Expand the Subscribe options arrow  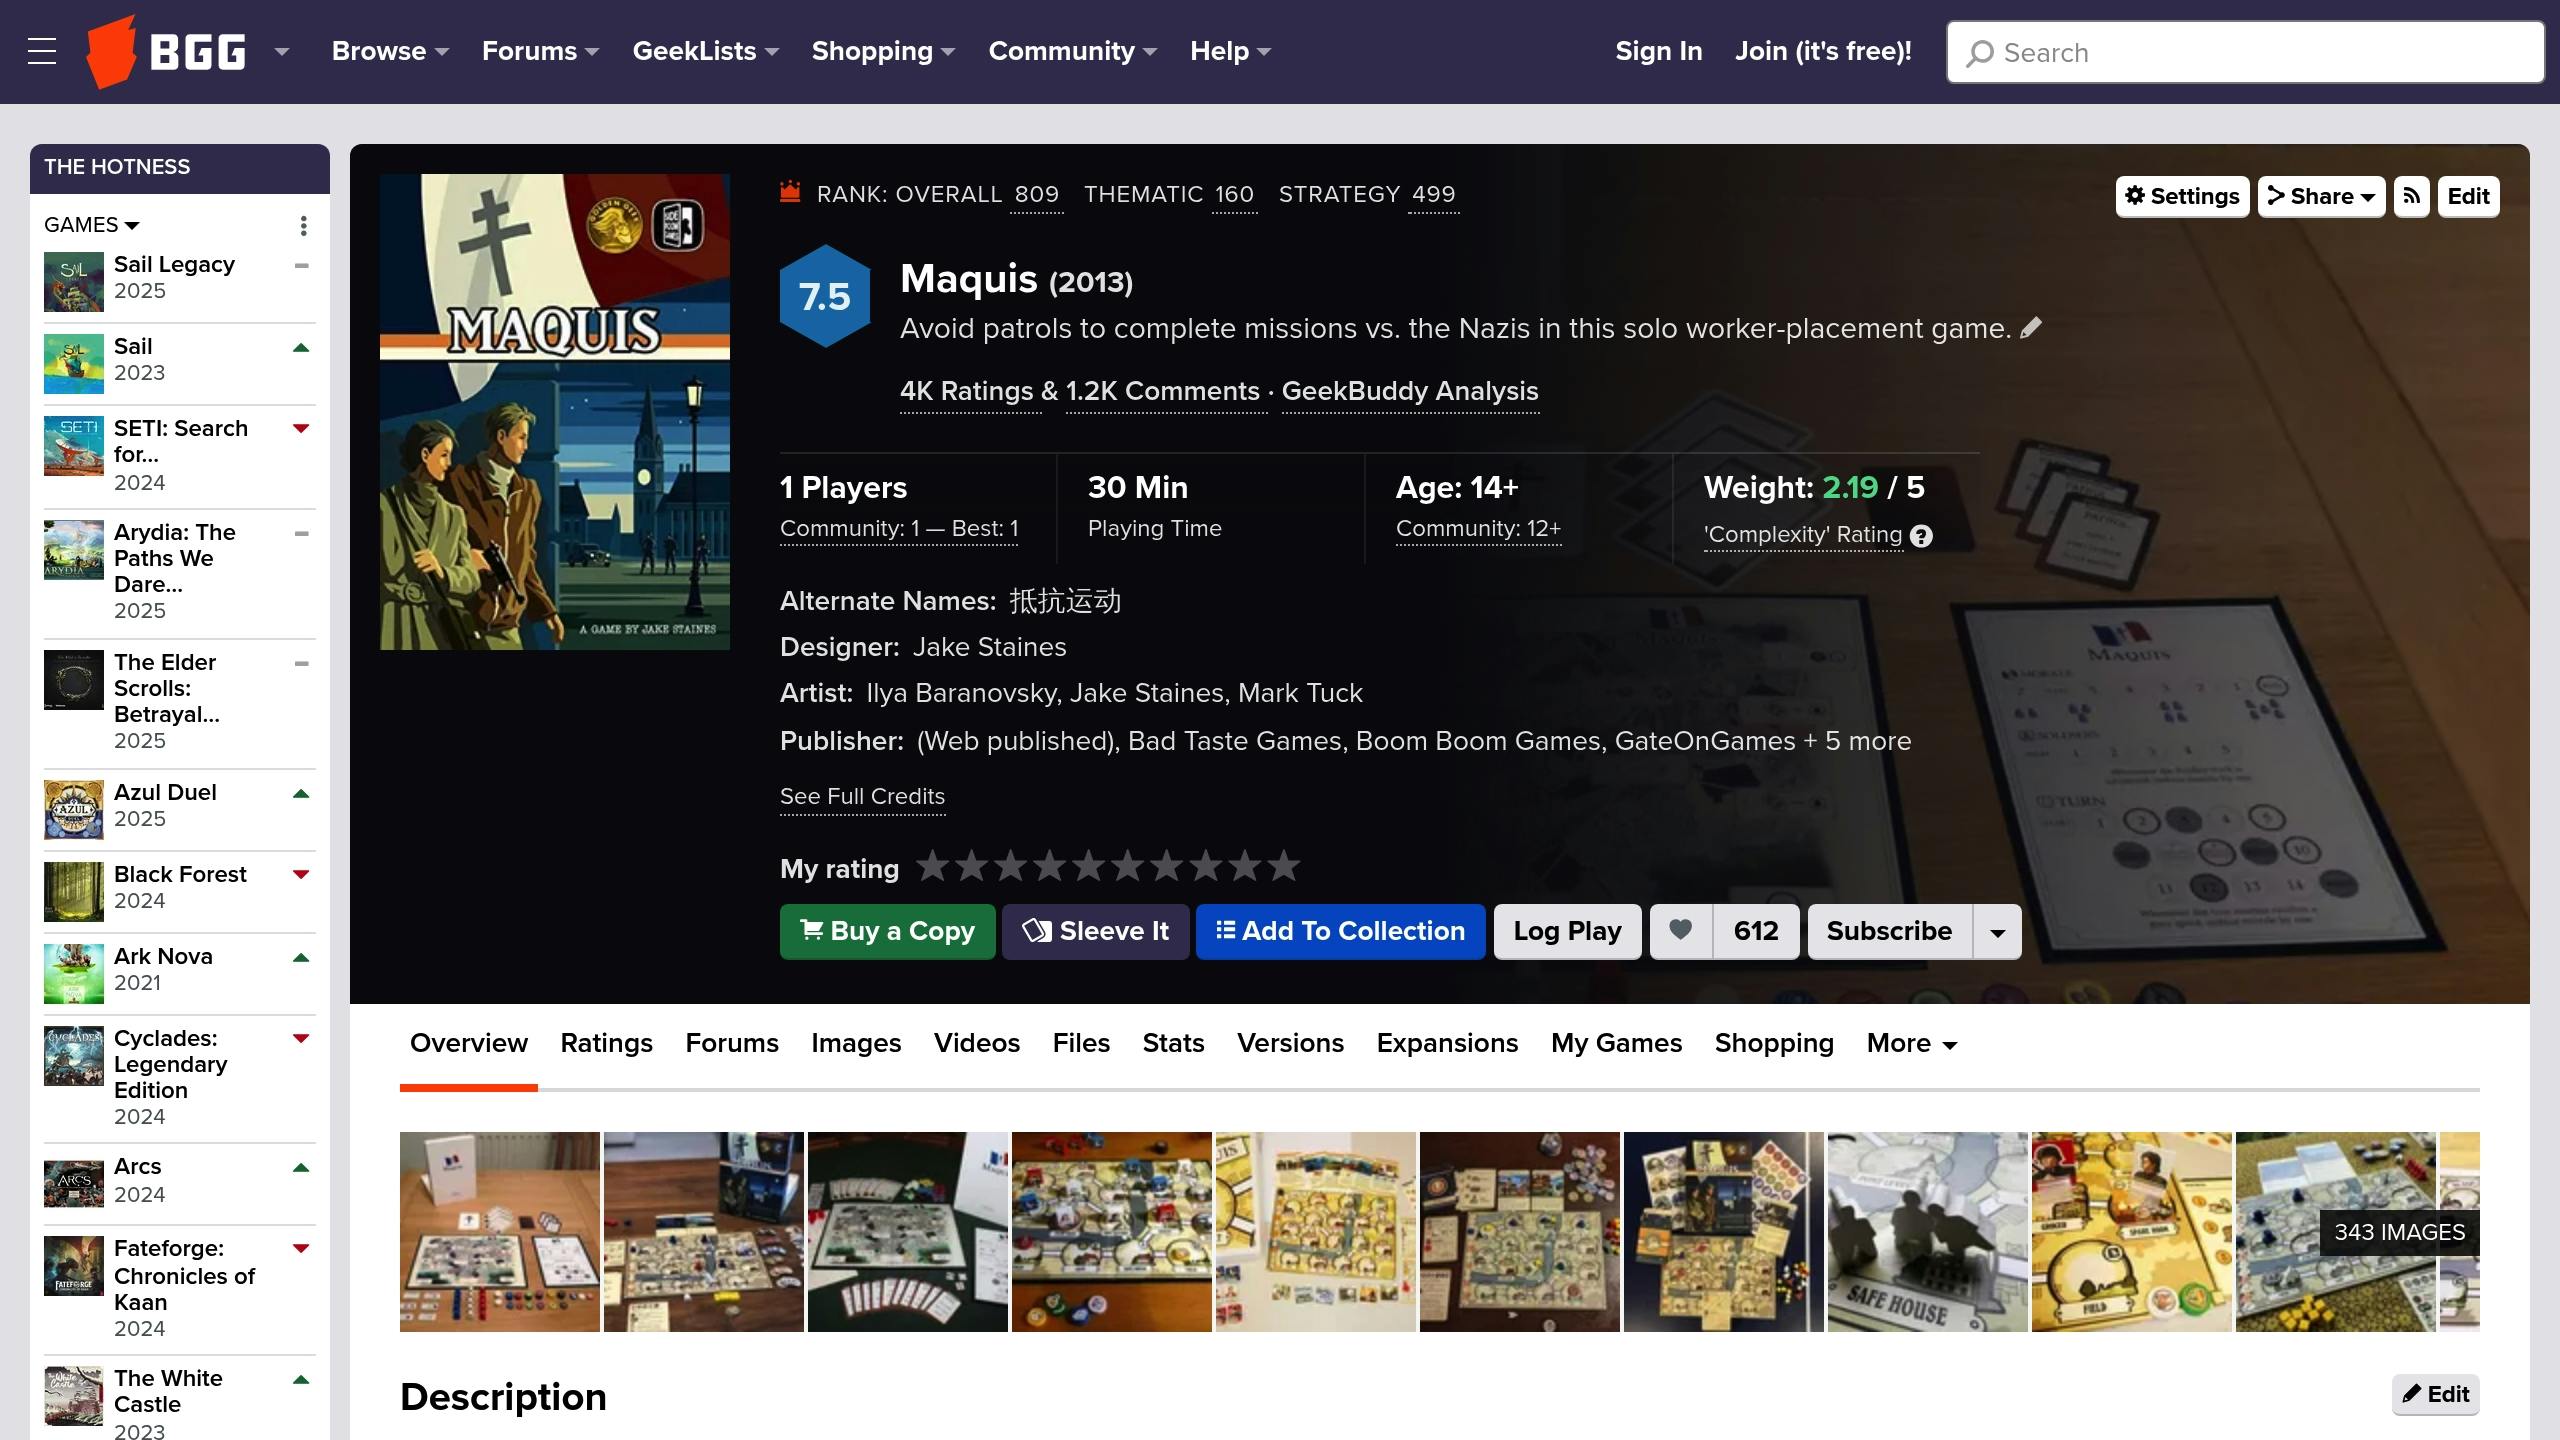(x=1997, y=931)
